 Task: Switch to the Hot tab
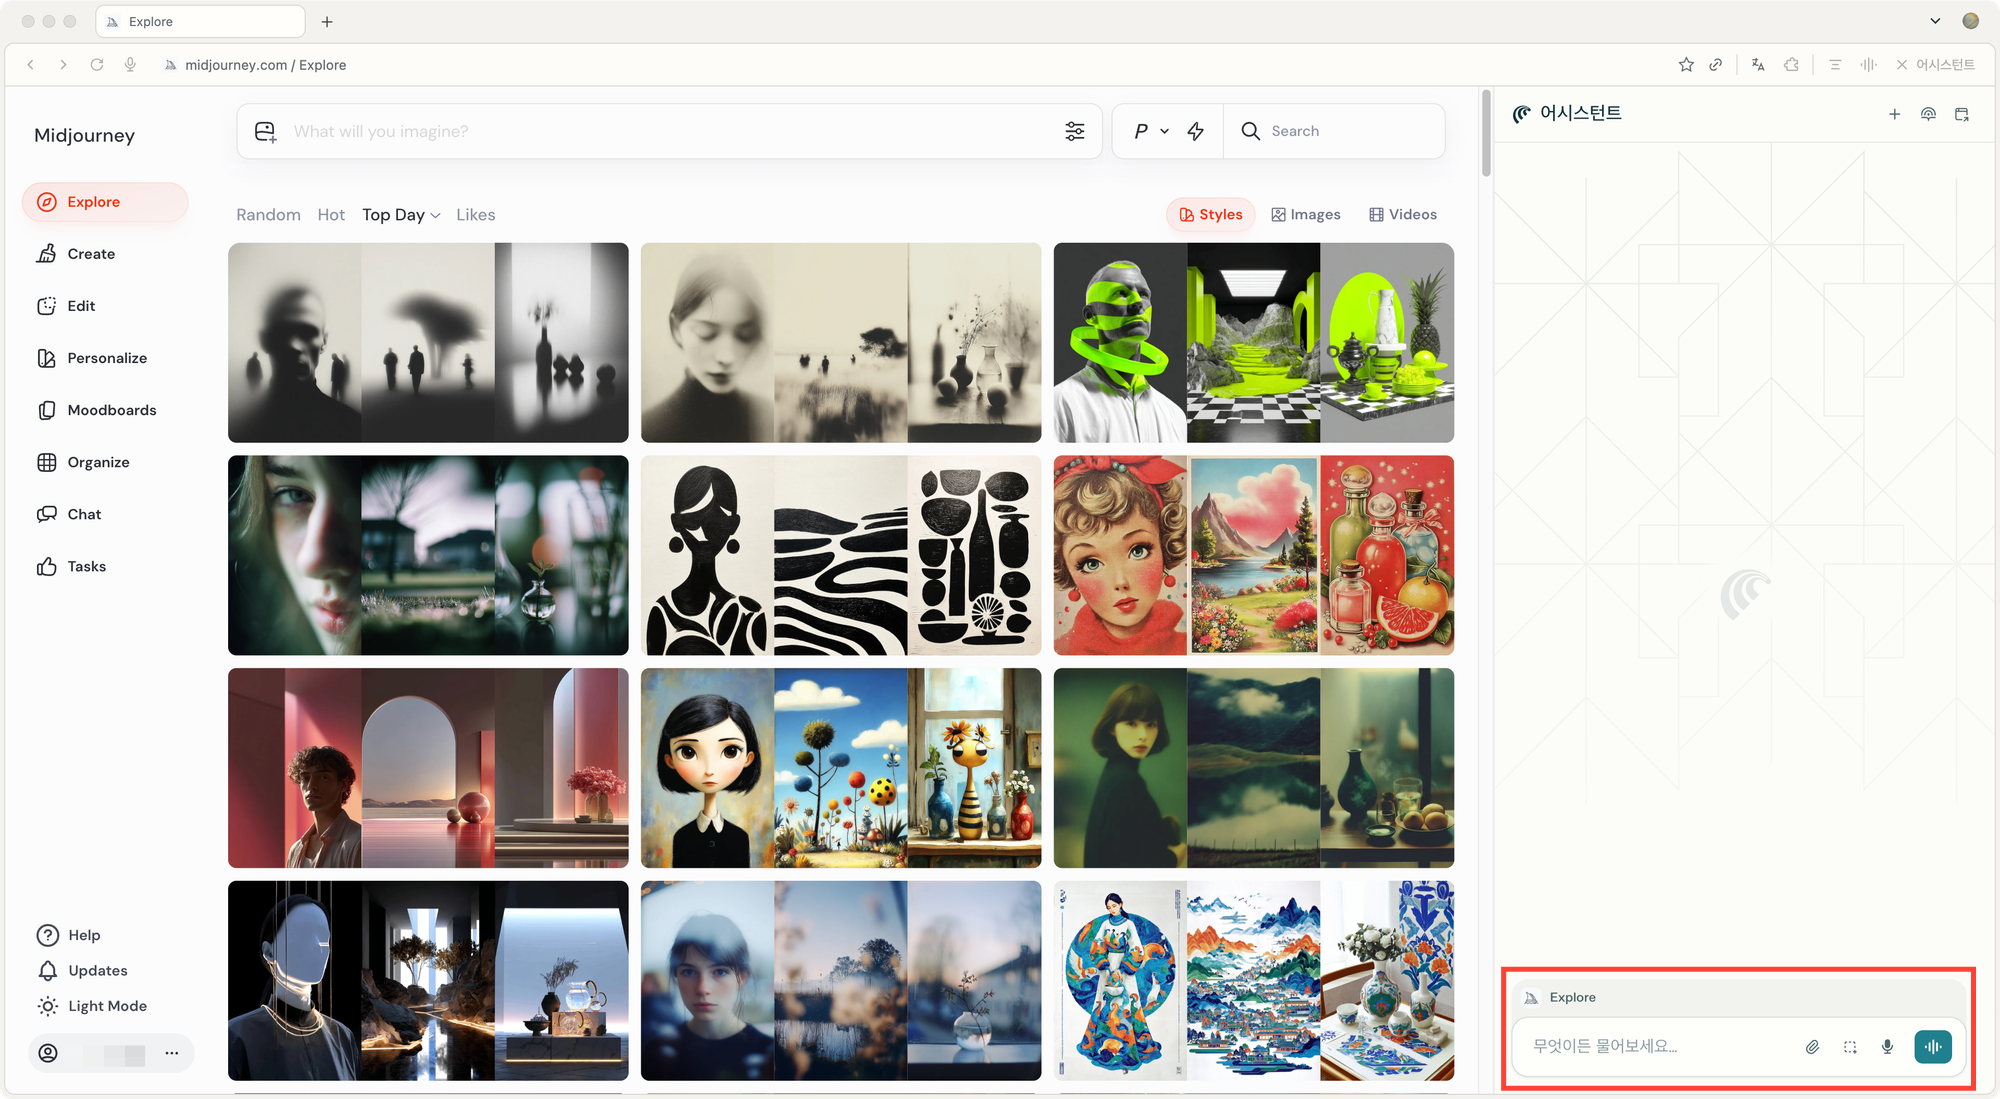pos(331,215)
